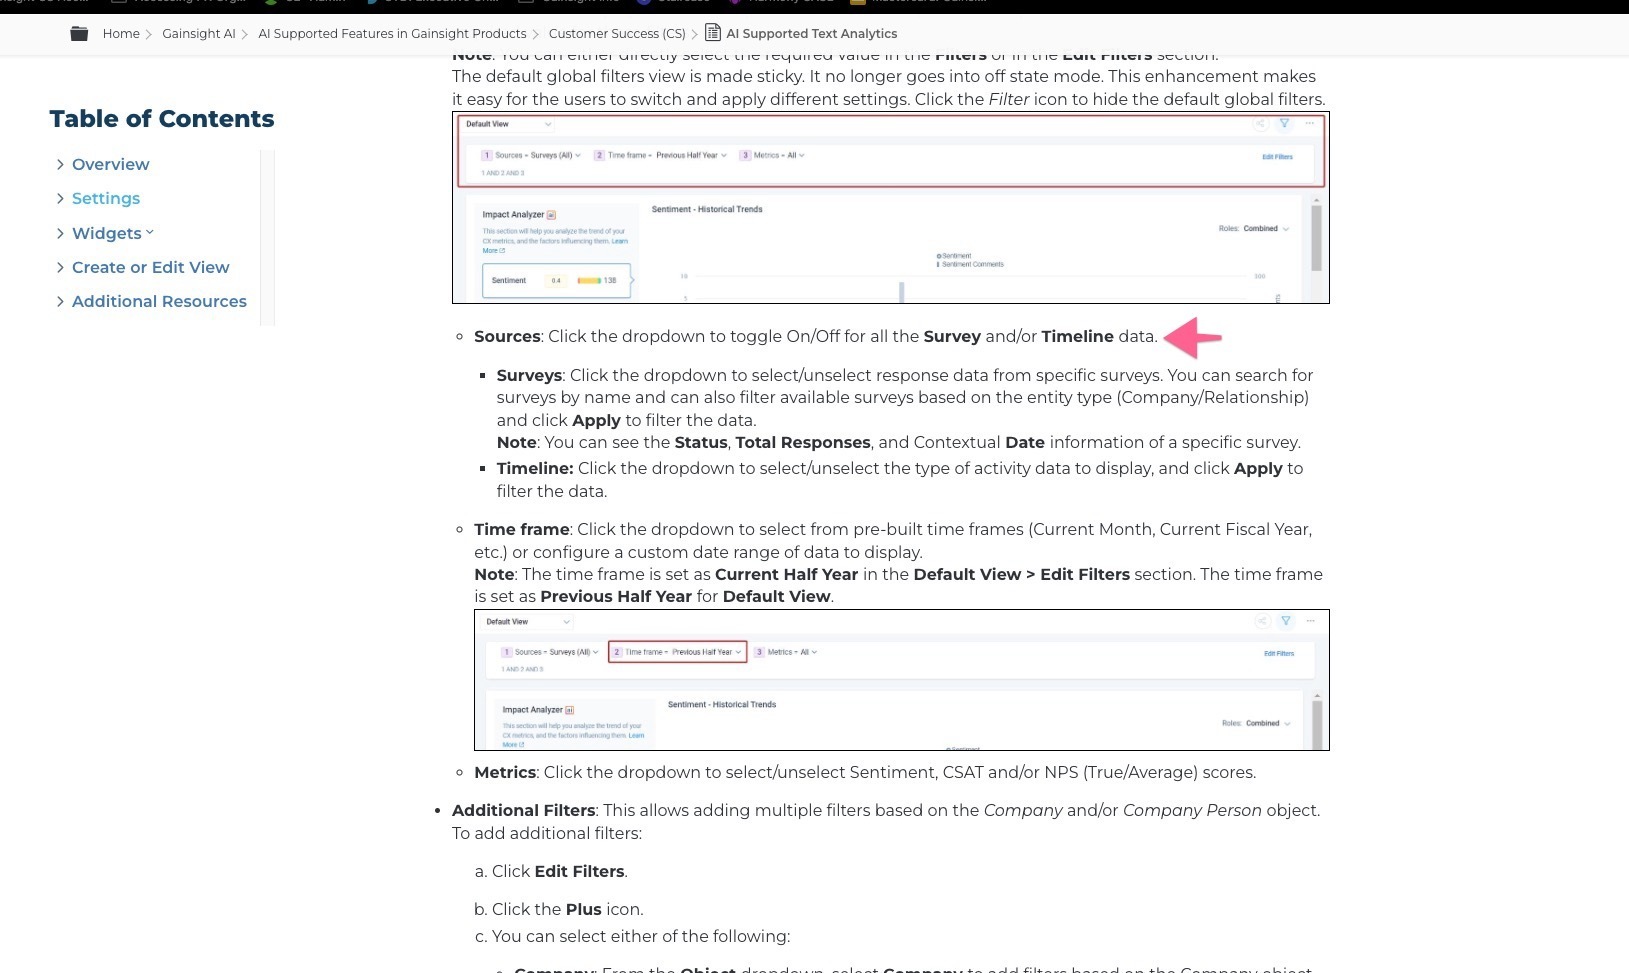Click the folder icon in the breadcrumb
The width and height of the screenshot is (1629, 973).
click(79, 33)
